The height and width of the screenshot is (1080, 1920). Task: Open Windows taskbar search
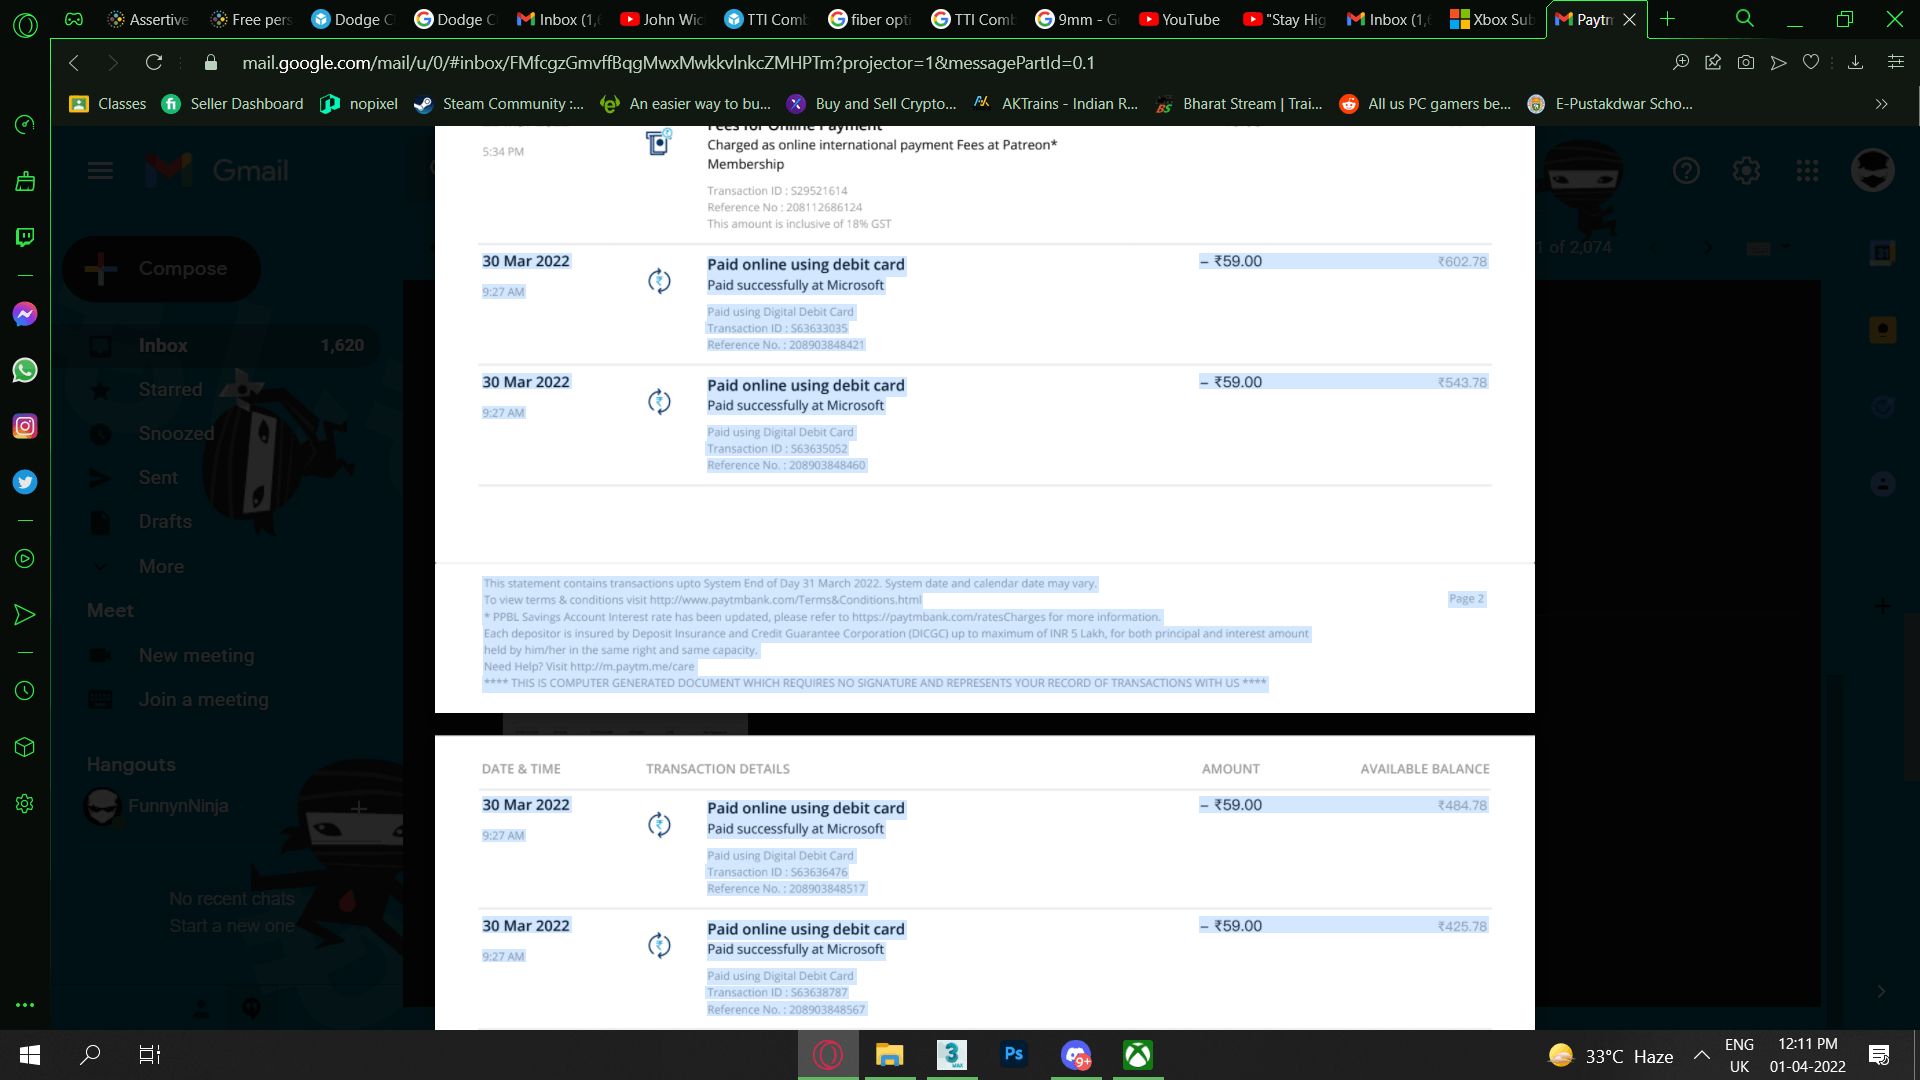coord(90,1055)
